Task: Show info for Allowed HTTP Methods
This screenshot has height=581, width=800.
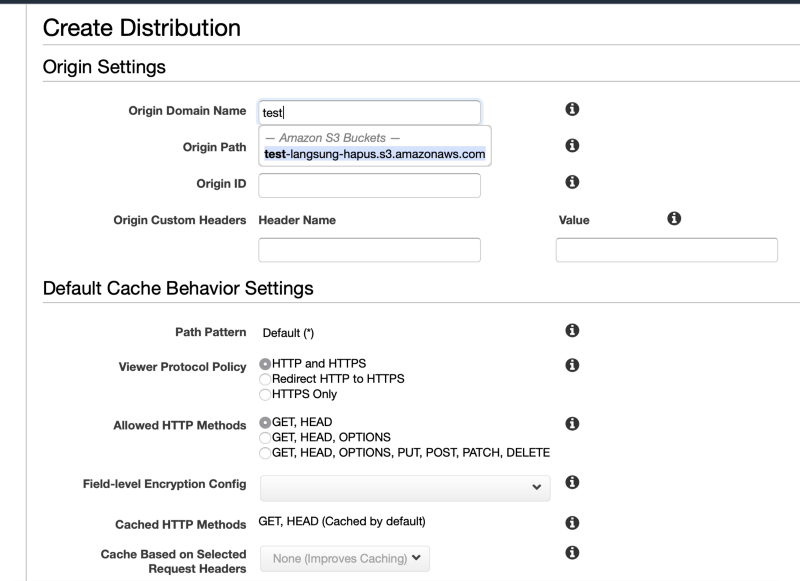Action: 572,424
